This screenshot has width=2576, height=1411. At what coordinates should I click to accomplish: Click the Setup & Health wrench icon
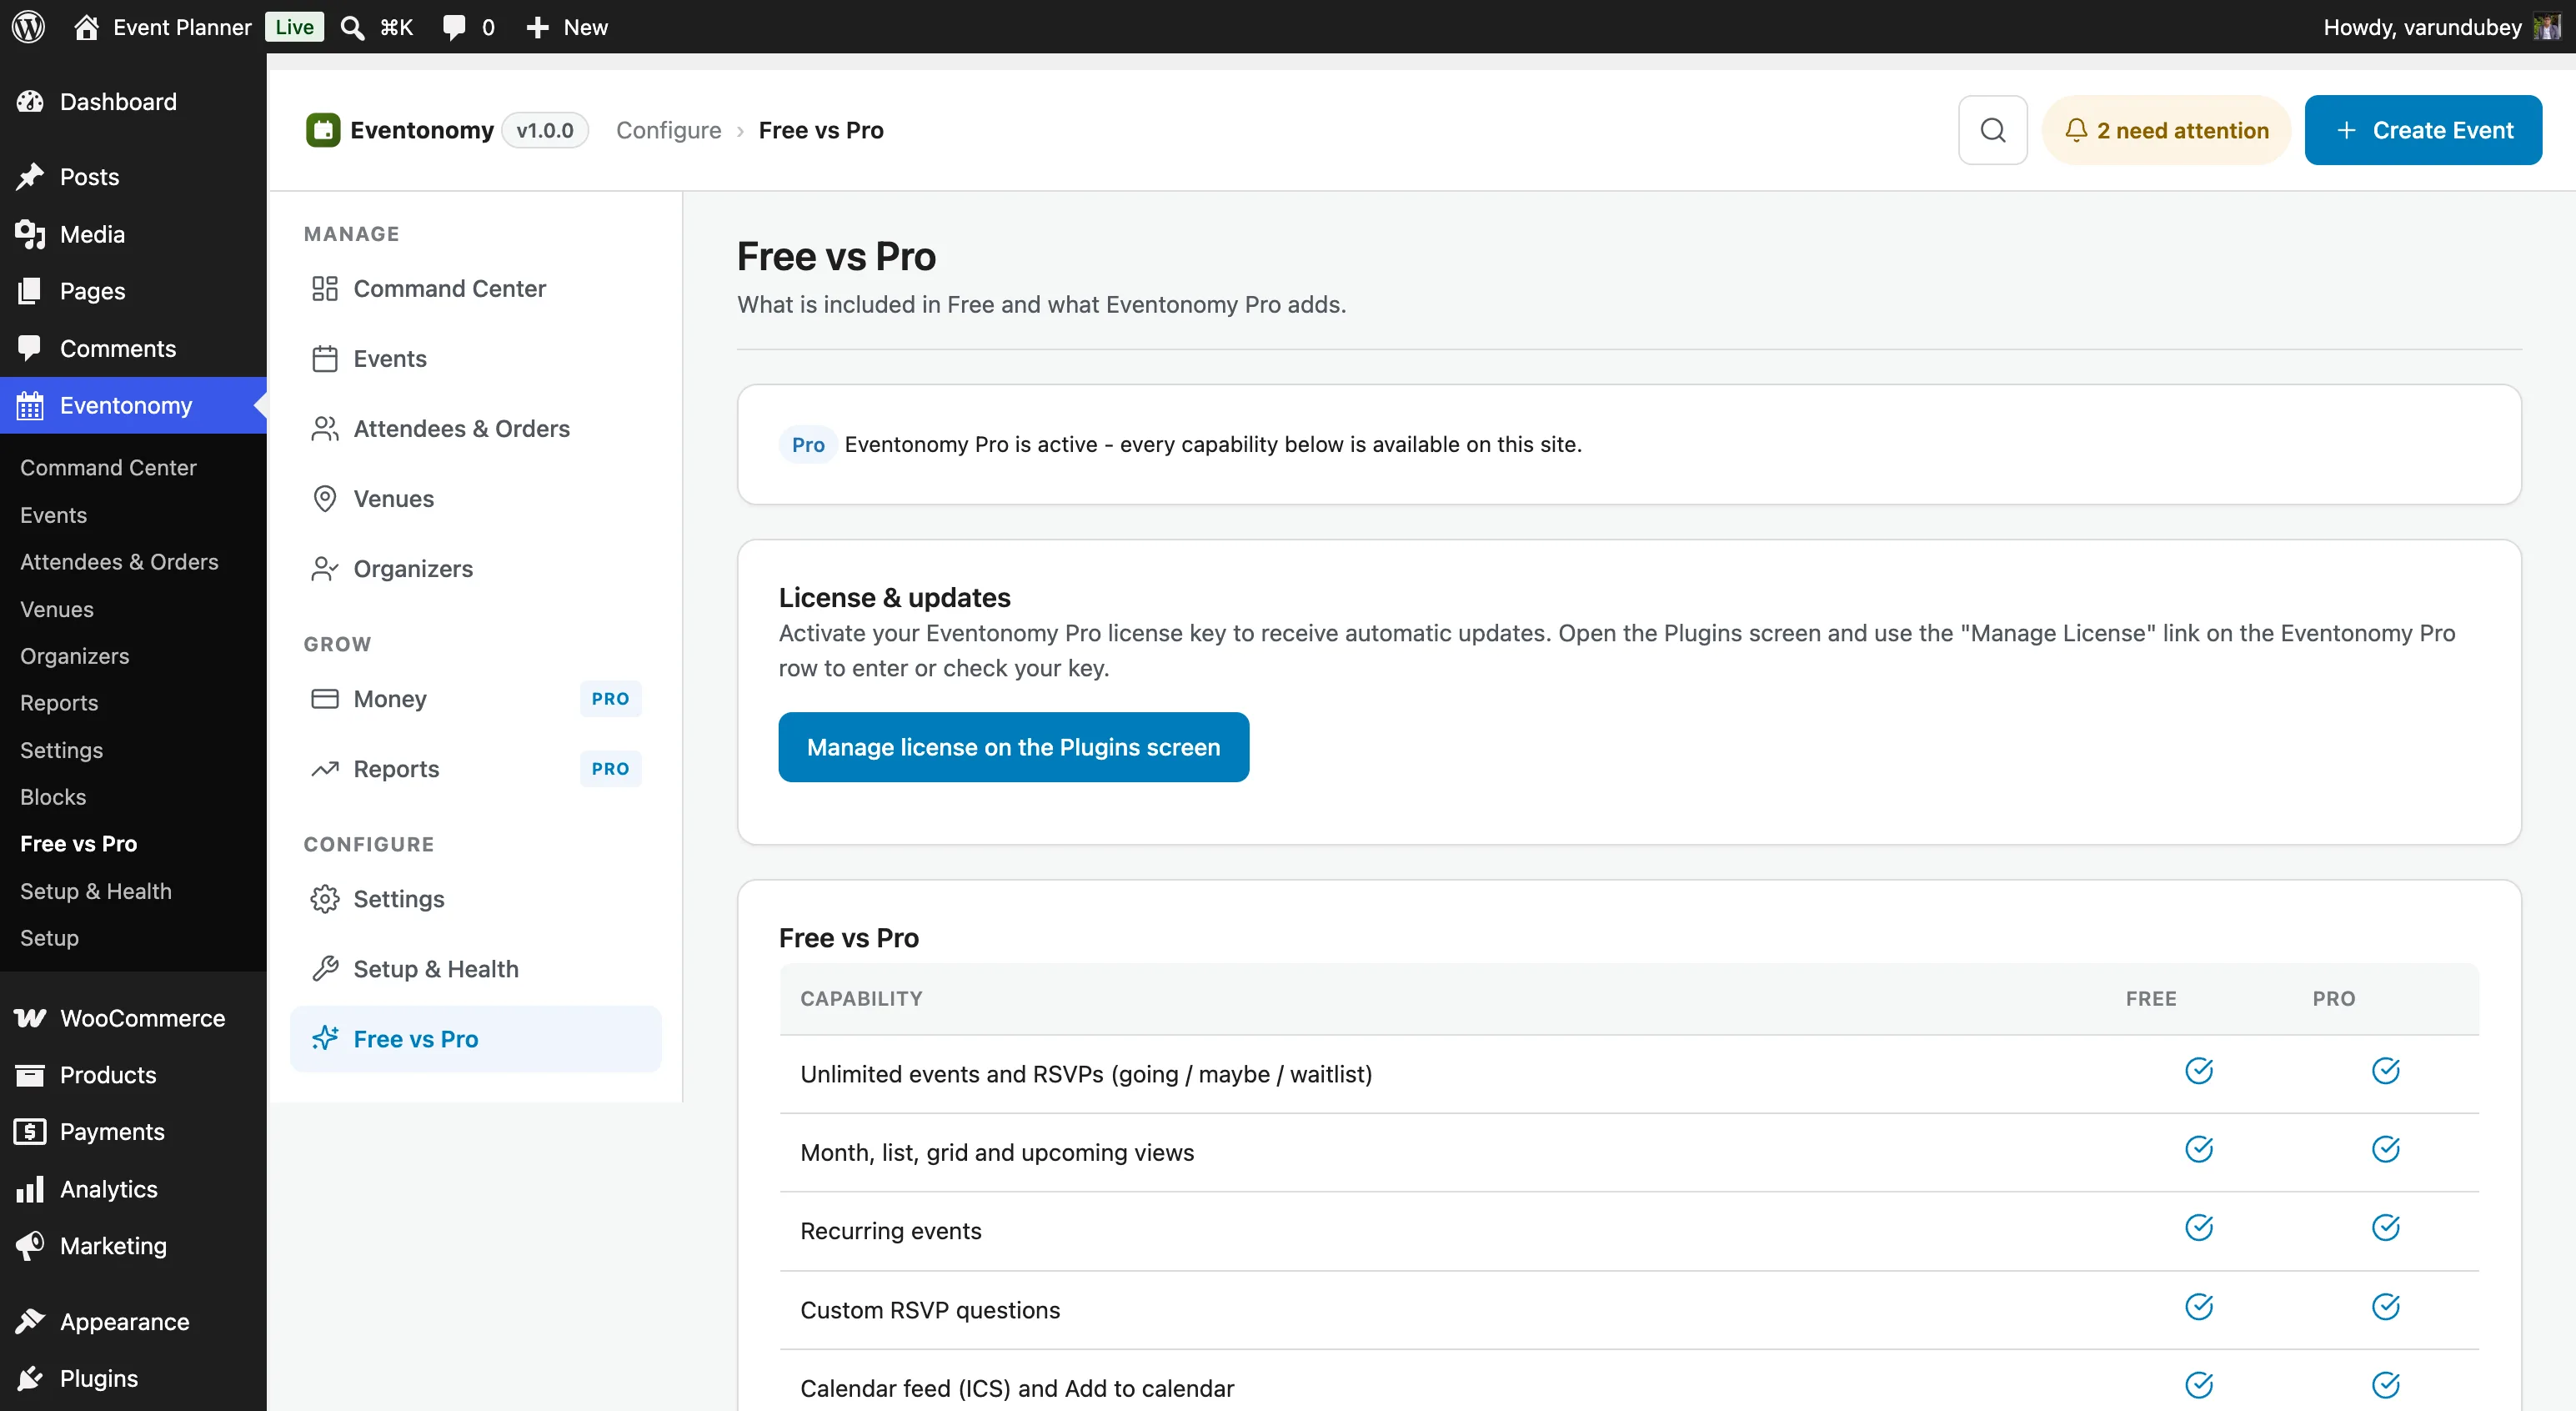[x=324, y=969]
